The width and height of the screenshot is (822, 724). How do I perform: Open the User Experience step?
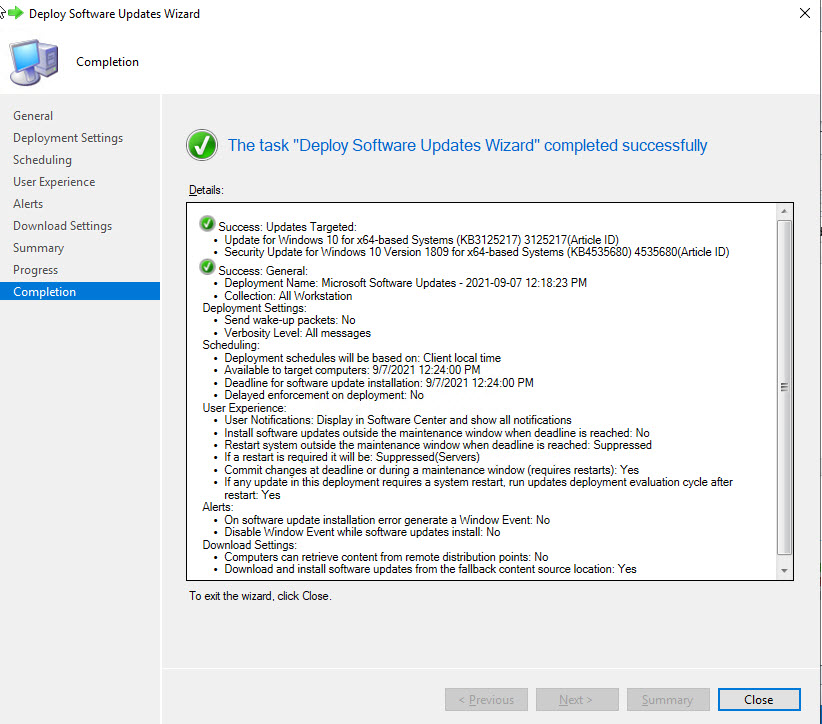coord(54,182)
